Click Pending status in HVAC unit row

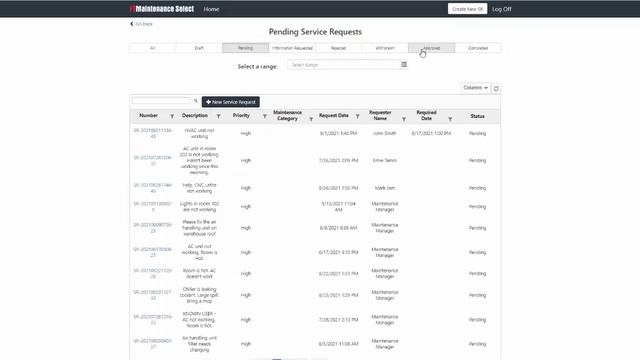coord(477,133)
